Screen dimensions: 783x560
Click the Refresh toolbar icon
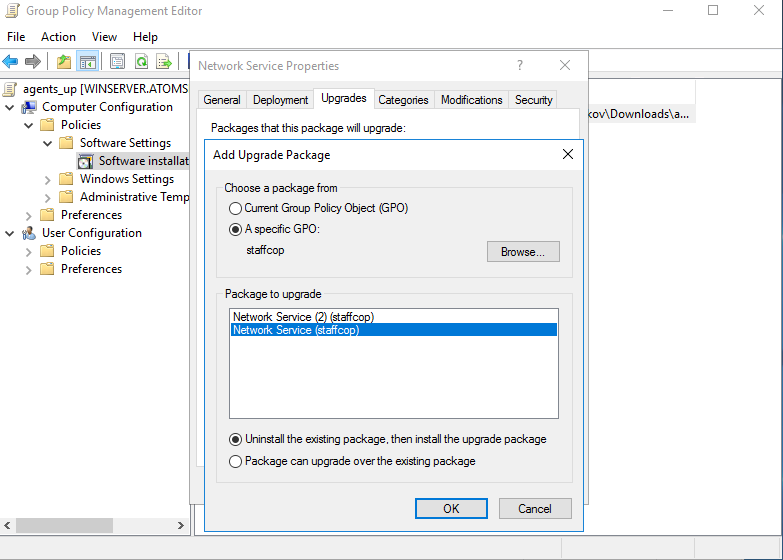click(x=141, y=61)
